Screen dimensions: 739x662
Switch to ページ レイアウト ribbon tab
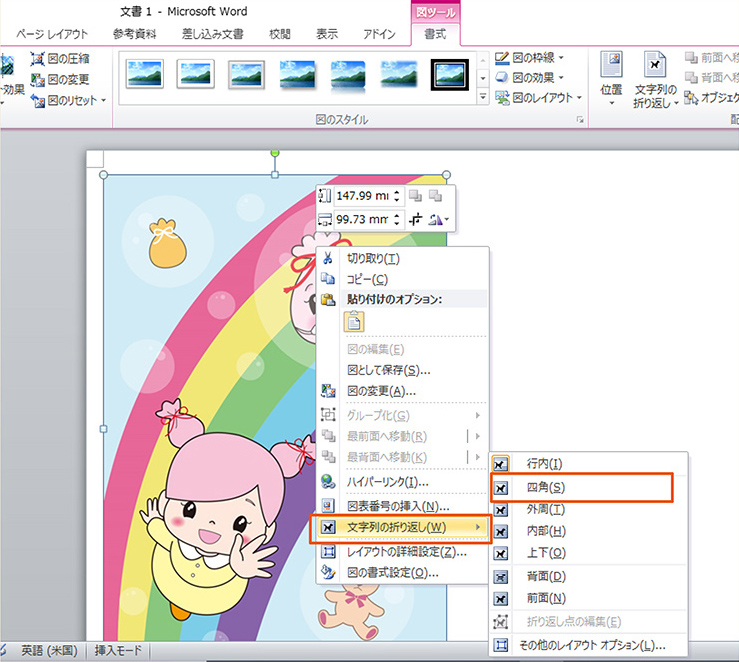click(52, 34)
